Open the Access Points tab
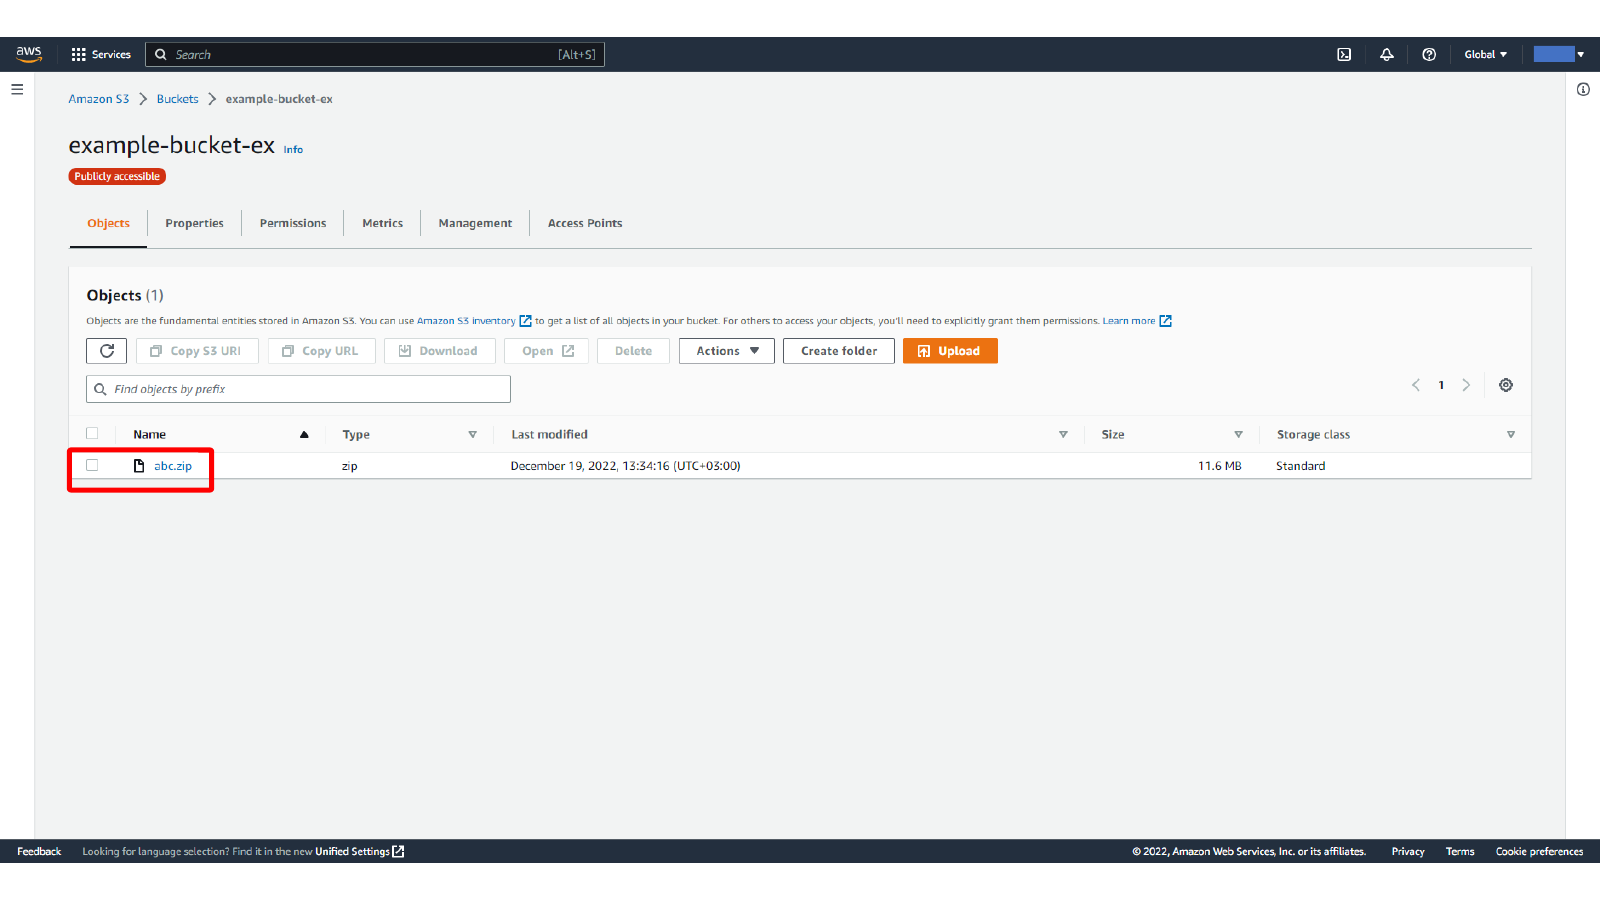The width and height of the screenshot is (1601, 900). pos(585,223)
